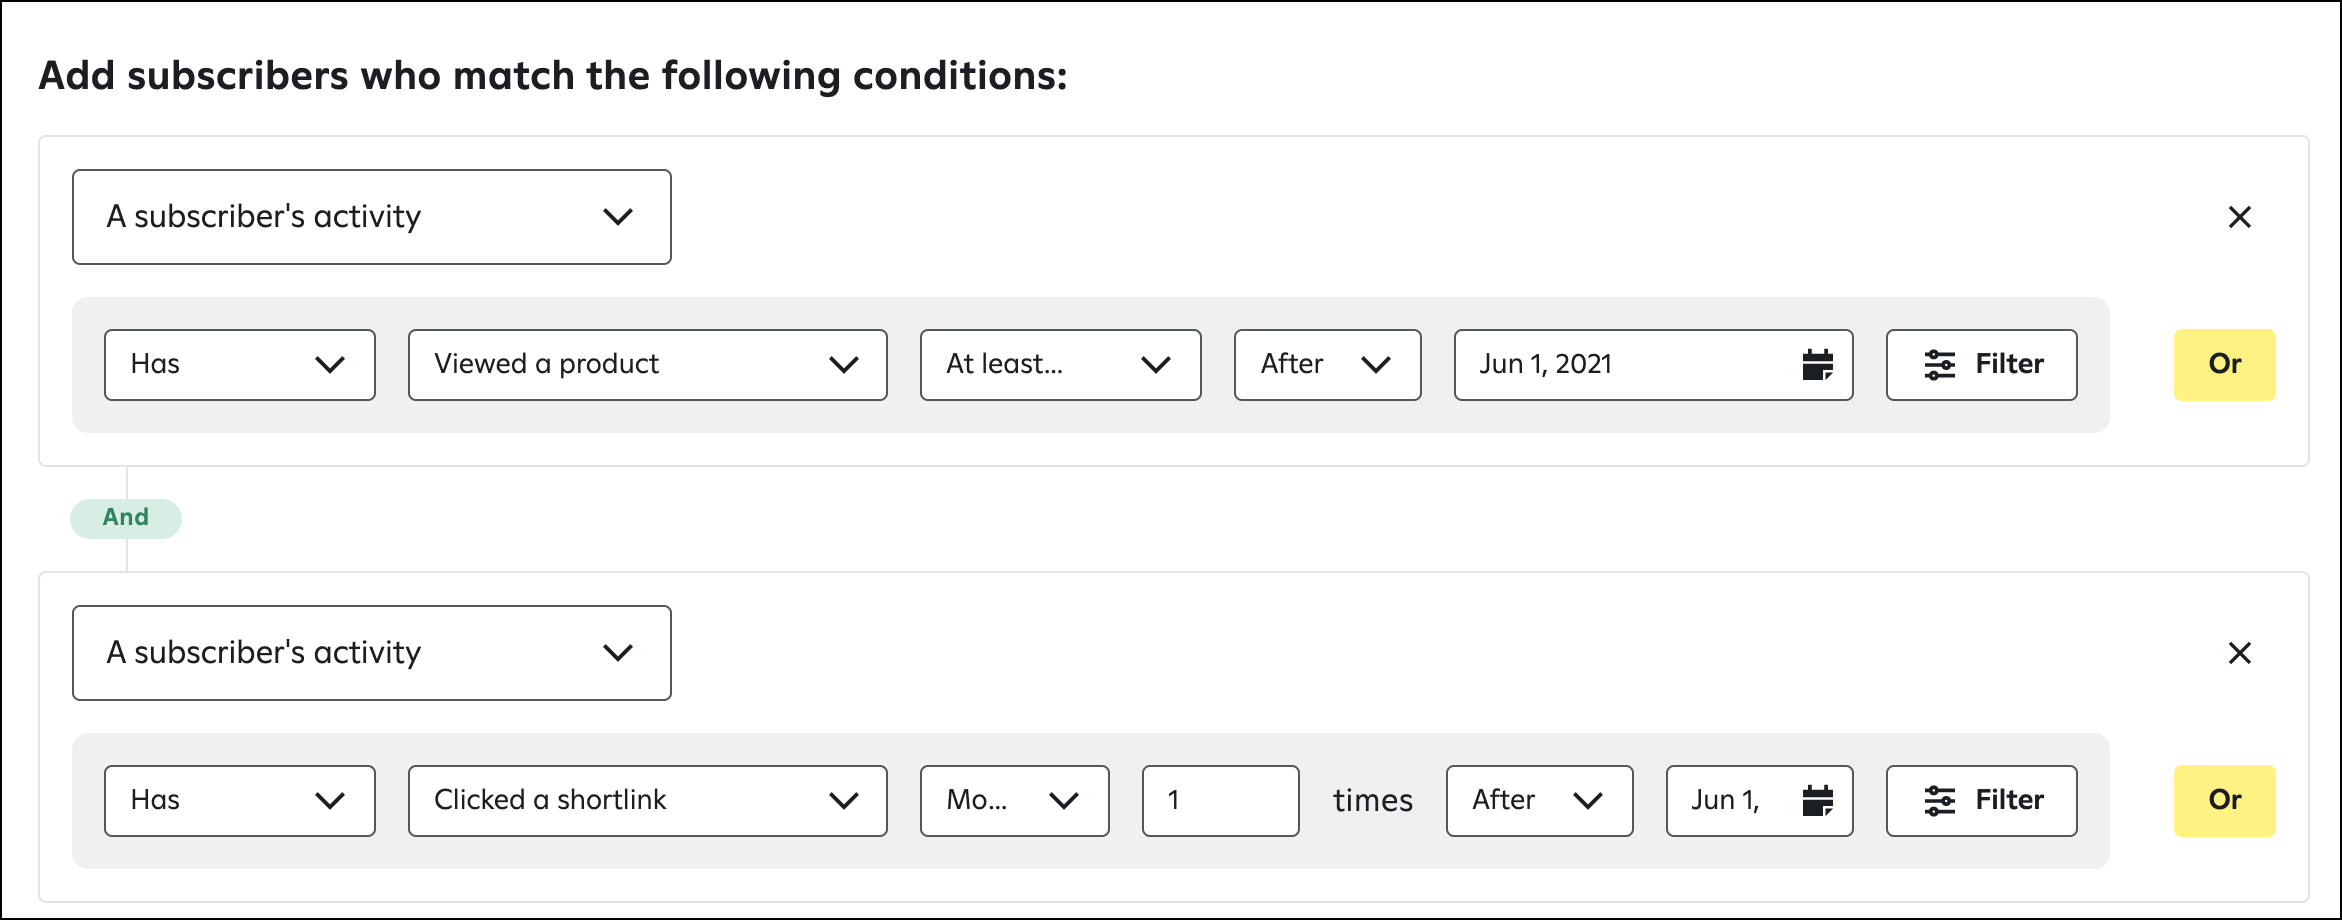Open the 'After' dropdown in first row

[x=1328, y=365]
